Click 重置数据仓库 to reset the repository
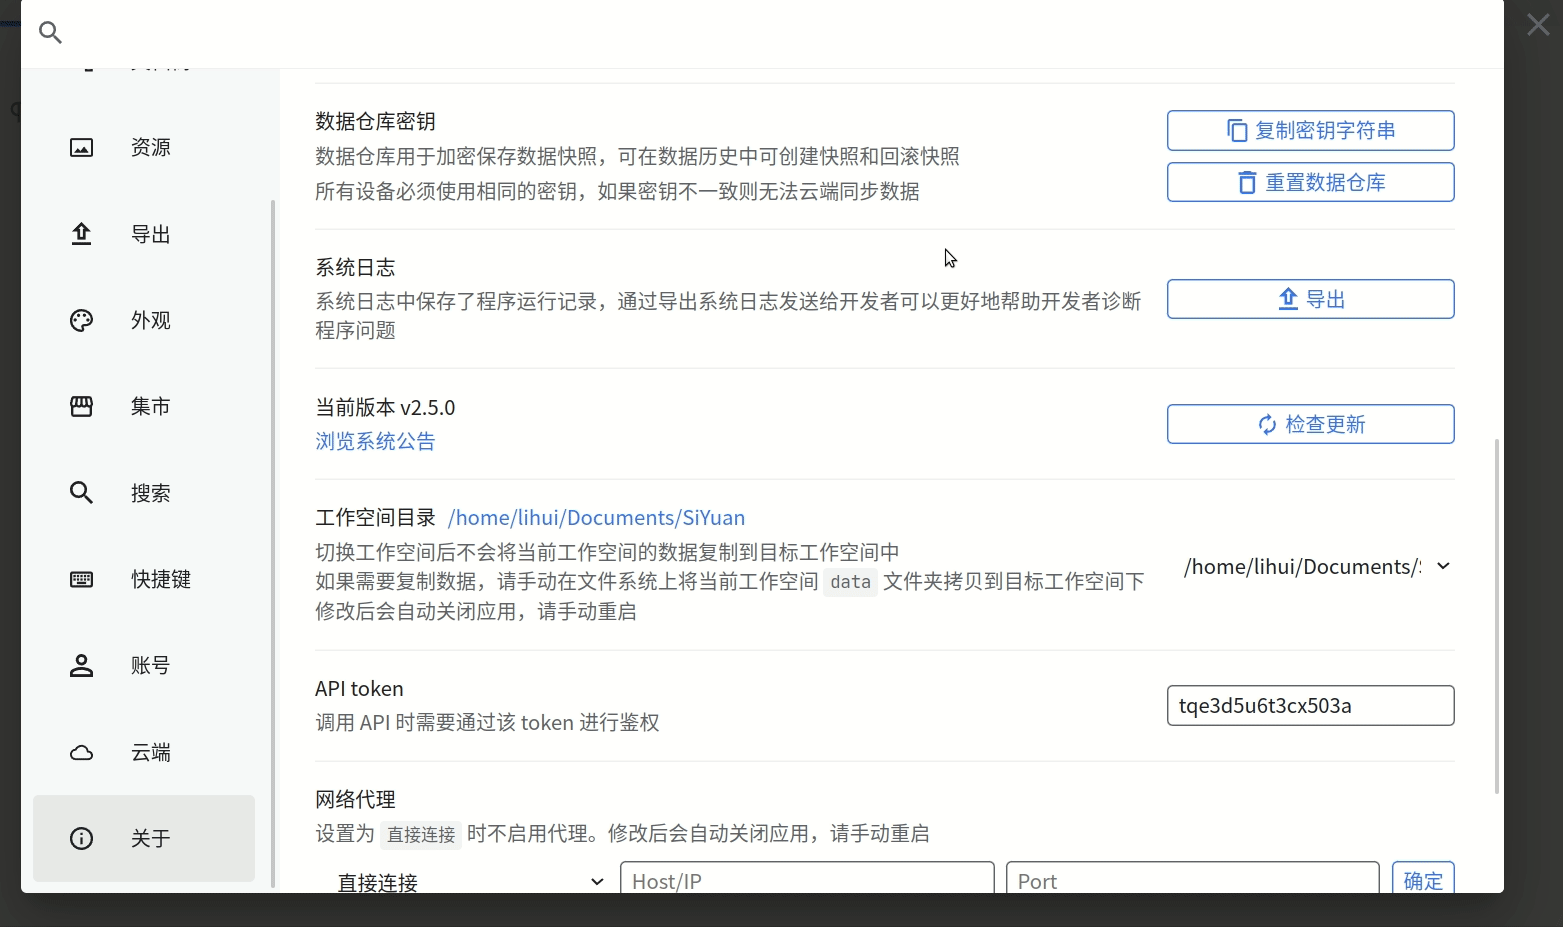Viewport: 1563px width, 927px height. 1310,182
